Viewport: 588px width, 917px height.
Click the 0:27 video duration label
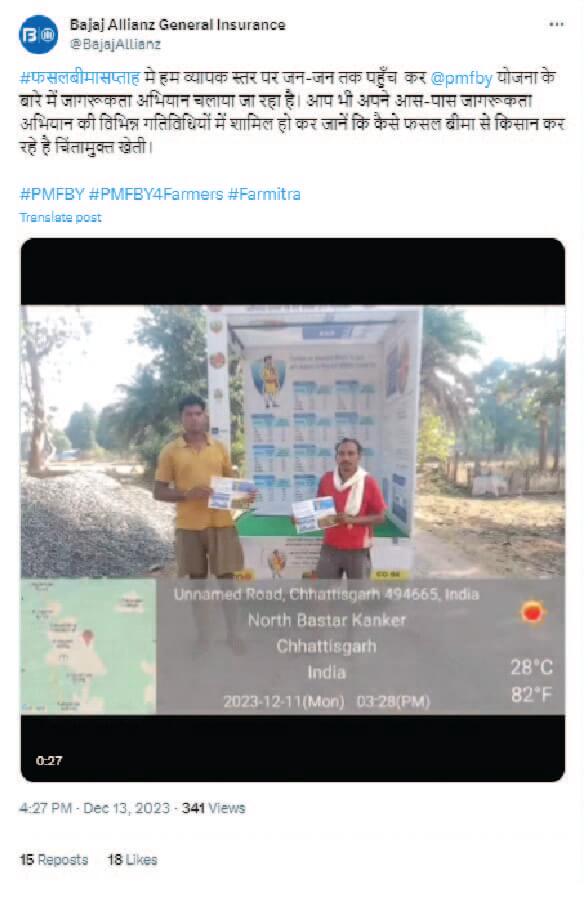[49, 760]
